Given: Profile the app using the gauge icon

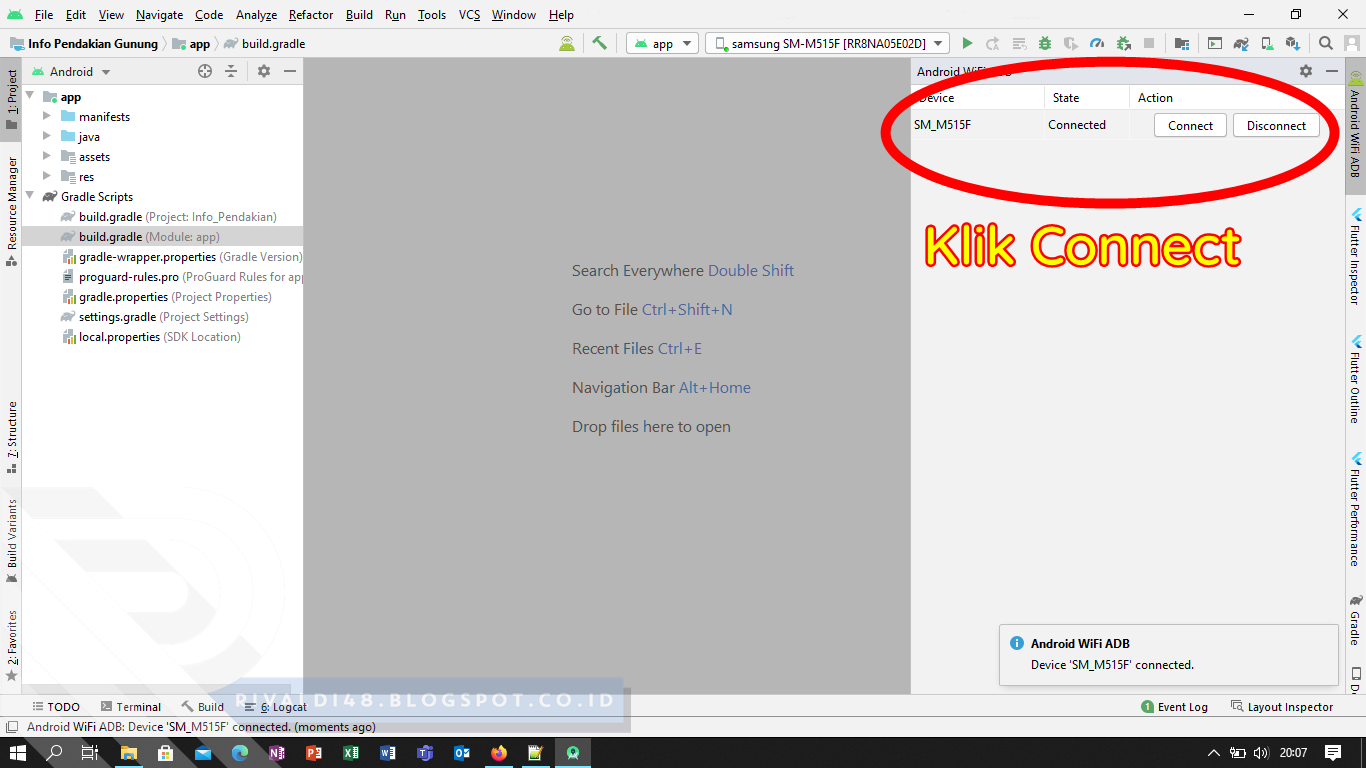Looking at the screenshot, I should click(1097, 43).
